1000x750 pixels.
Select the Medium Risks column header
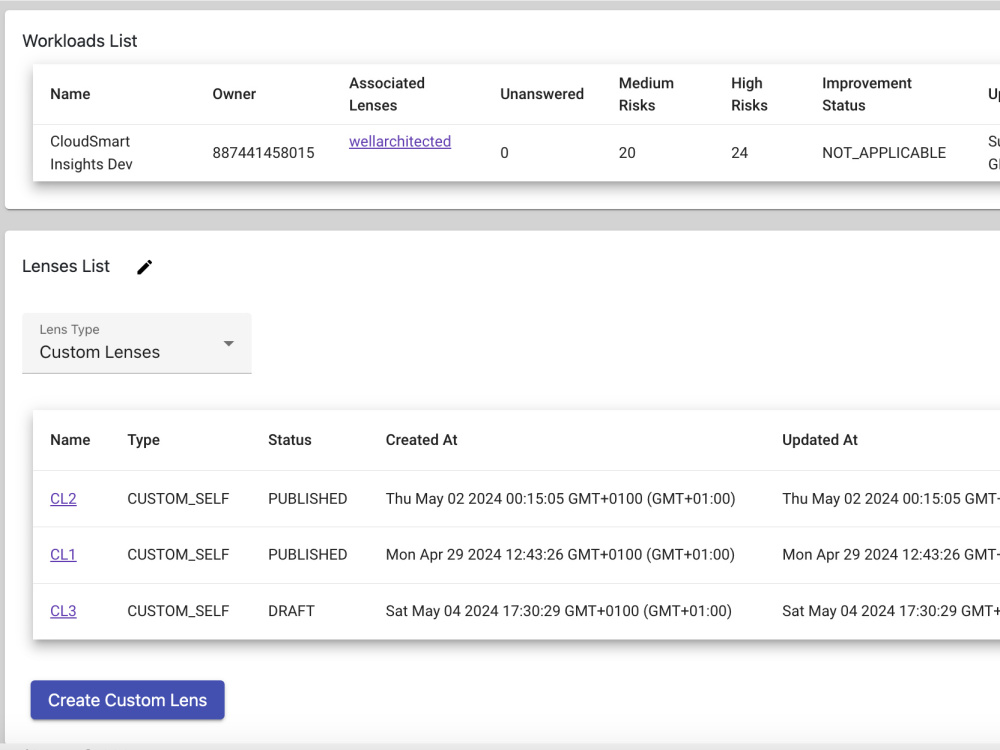tap(646, 94)
